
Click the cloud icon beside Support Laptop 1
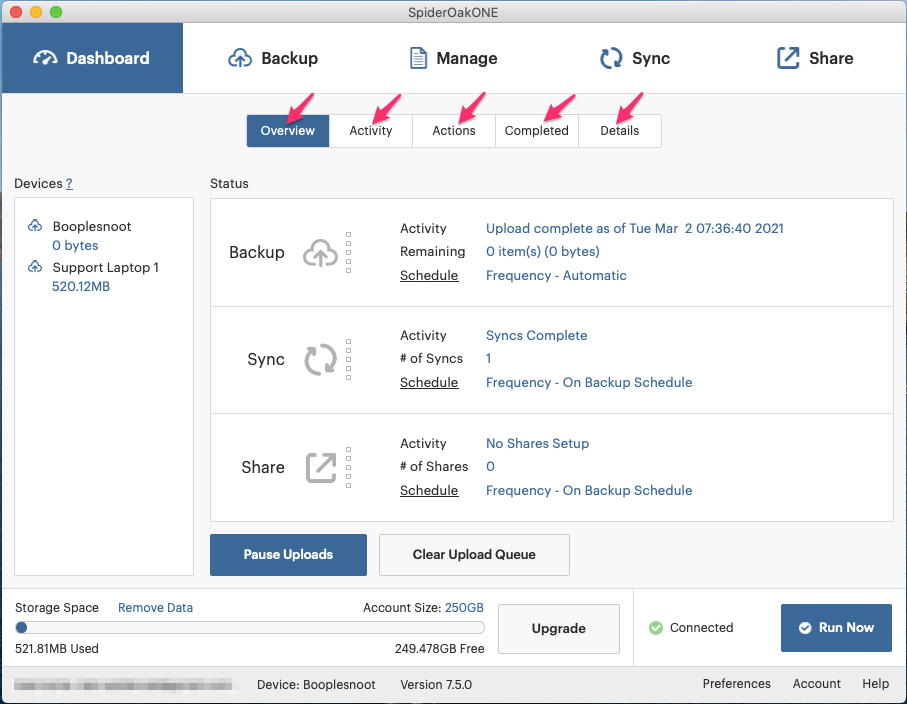click(x=35, y=267)
